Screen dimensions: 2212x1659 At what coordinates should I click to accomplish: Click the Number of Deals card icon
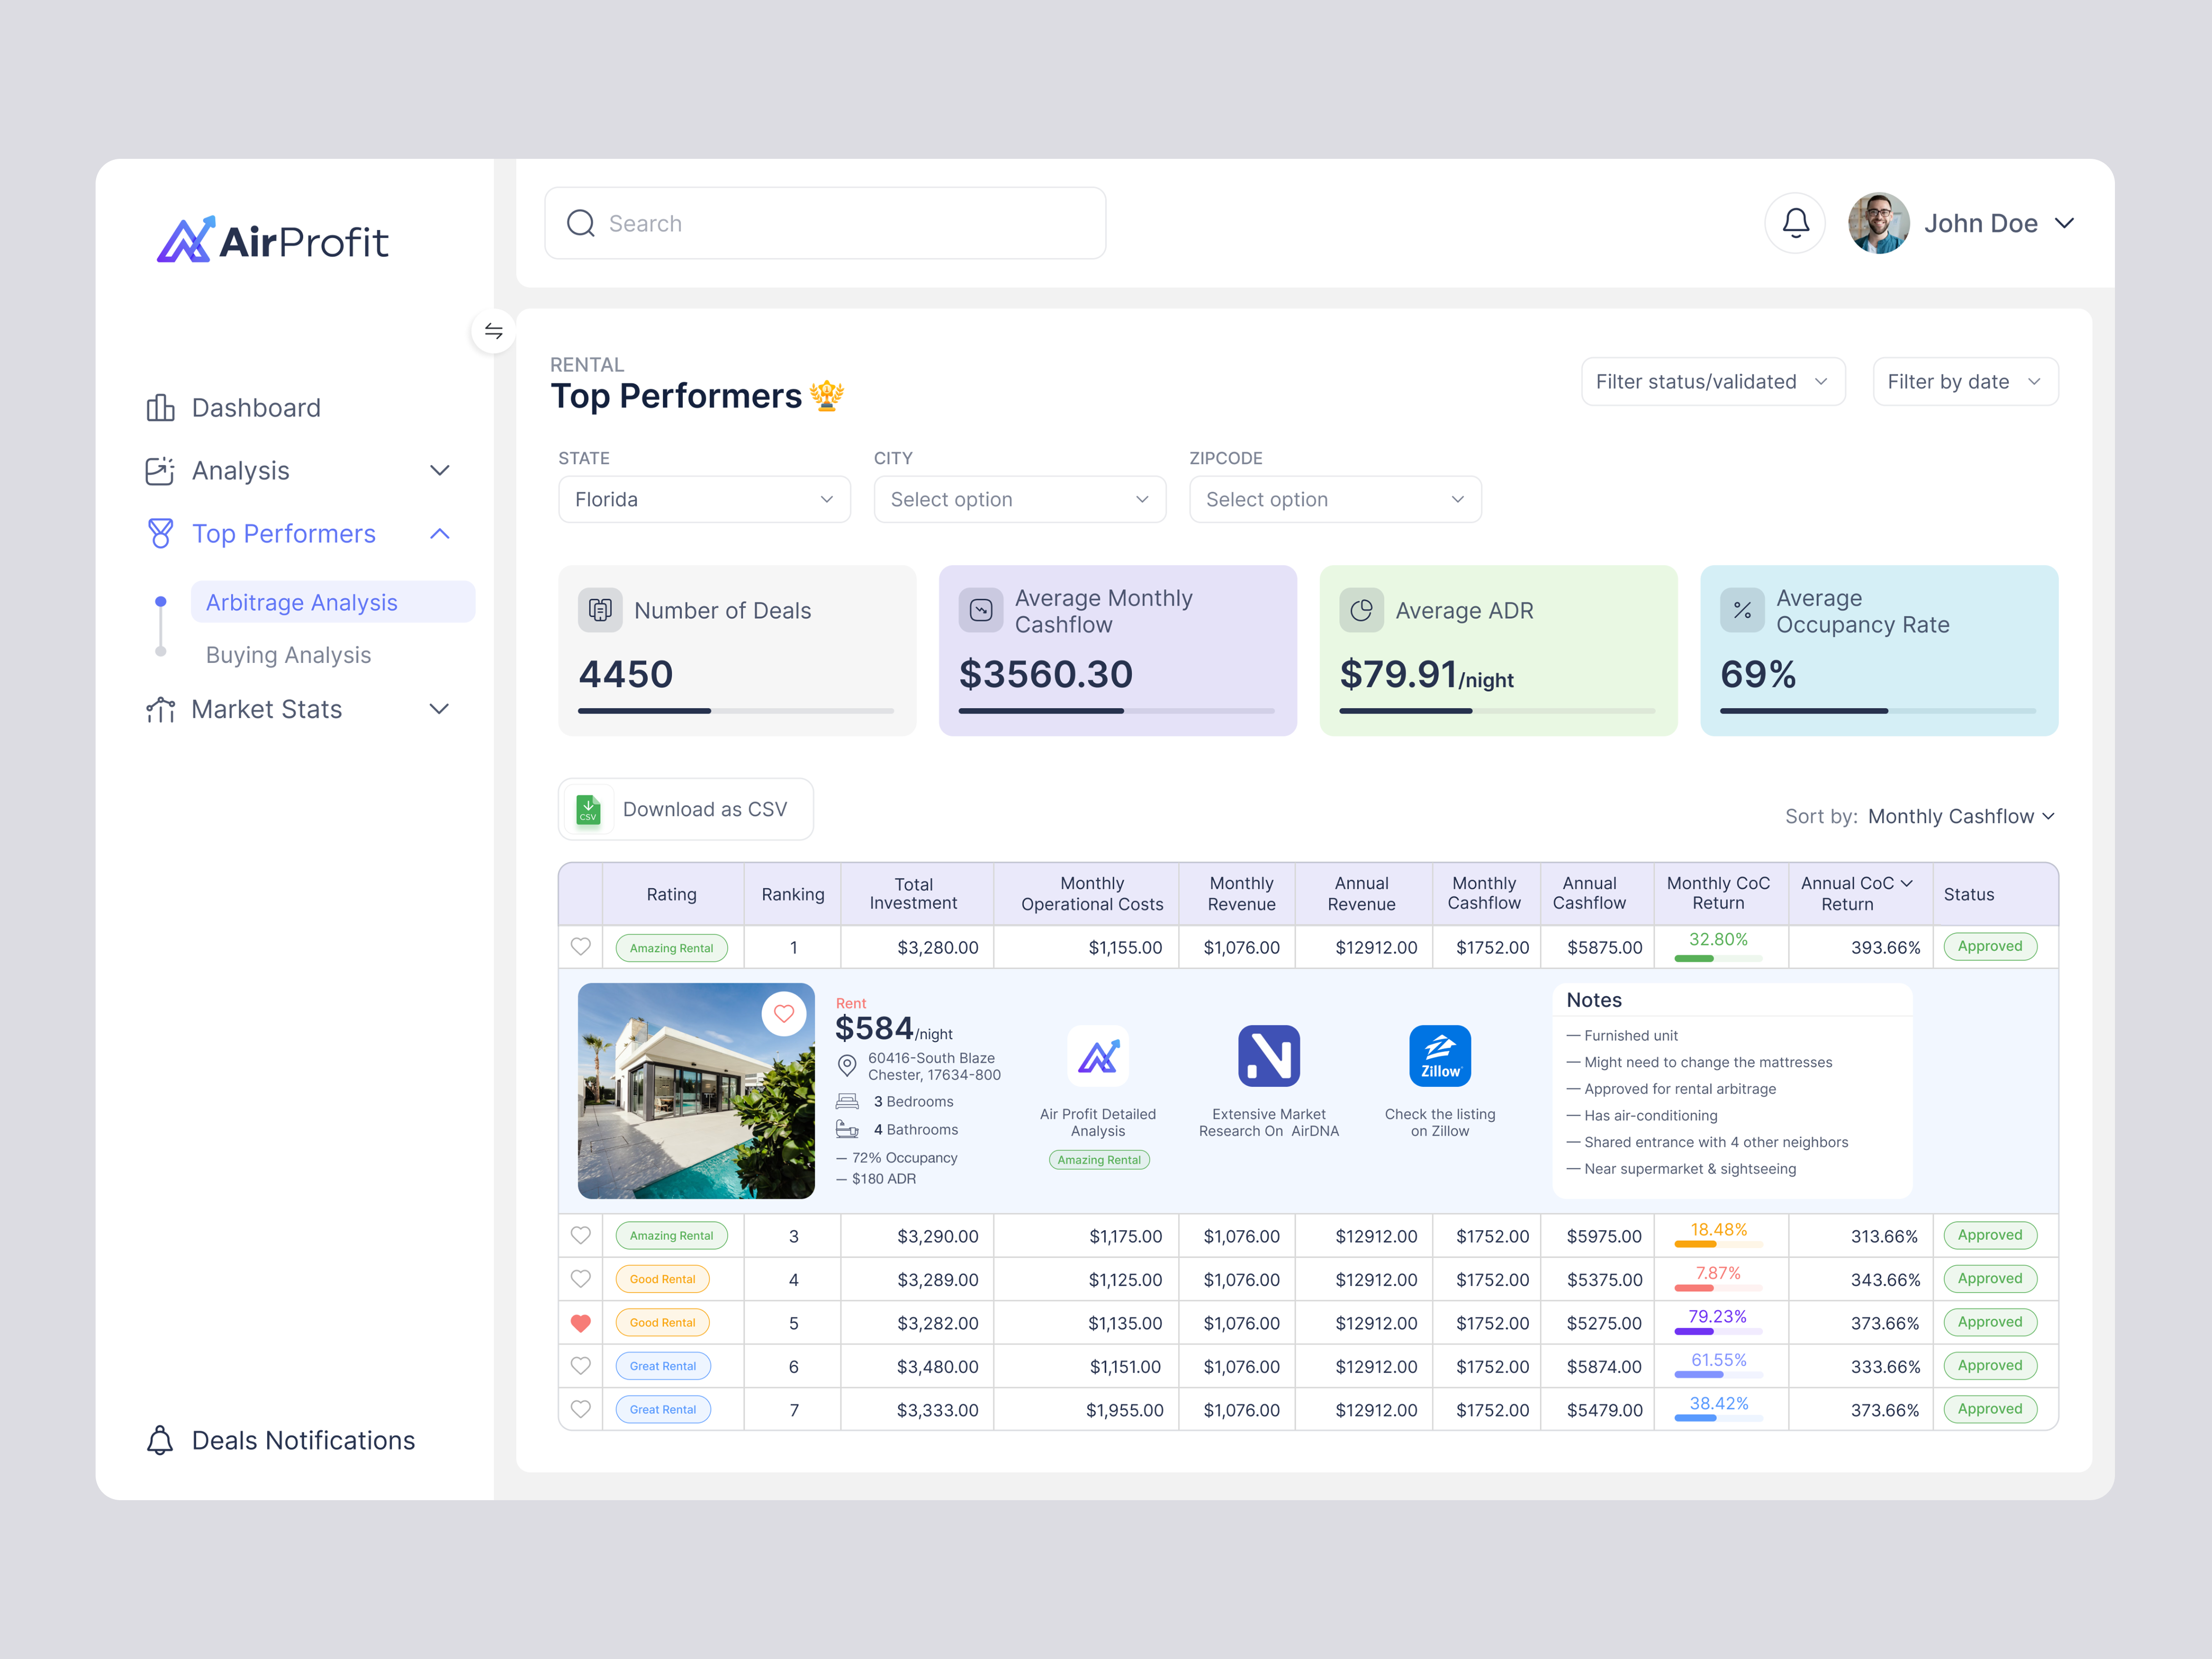coord(600,610)
